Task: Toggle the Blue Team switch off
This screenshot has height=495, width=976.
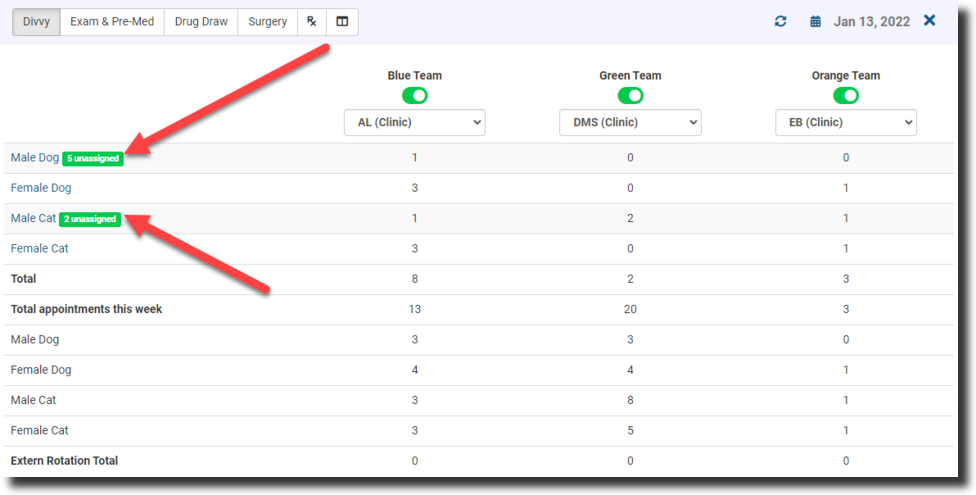Action: pyautogui.click(x=414, y=96)
